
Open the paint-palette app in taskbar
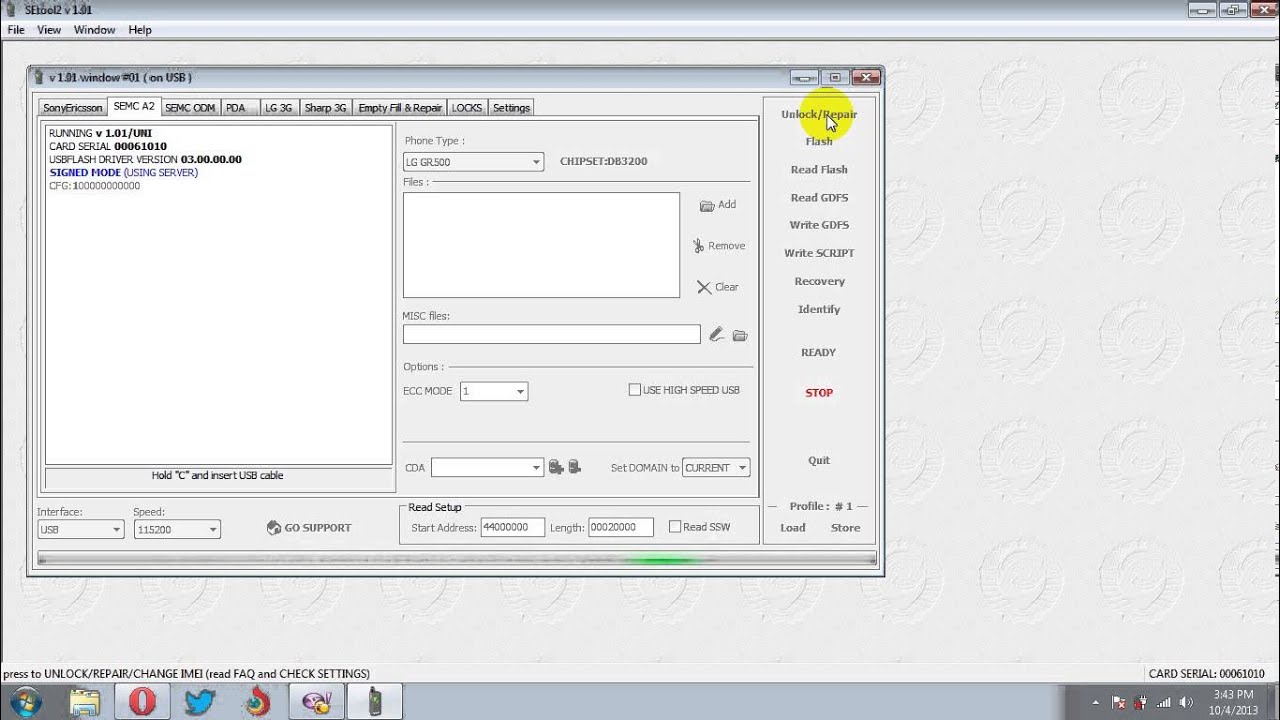pos(317,702)
